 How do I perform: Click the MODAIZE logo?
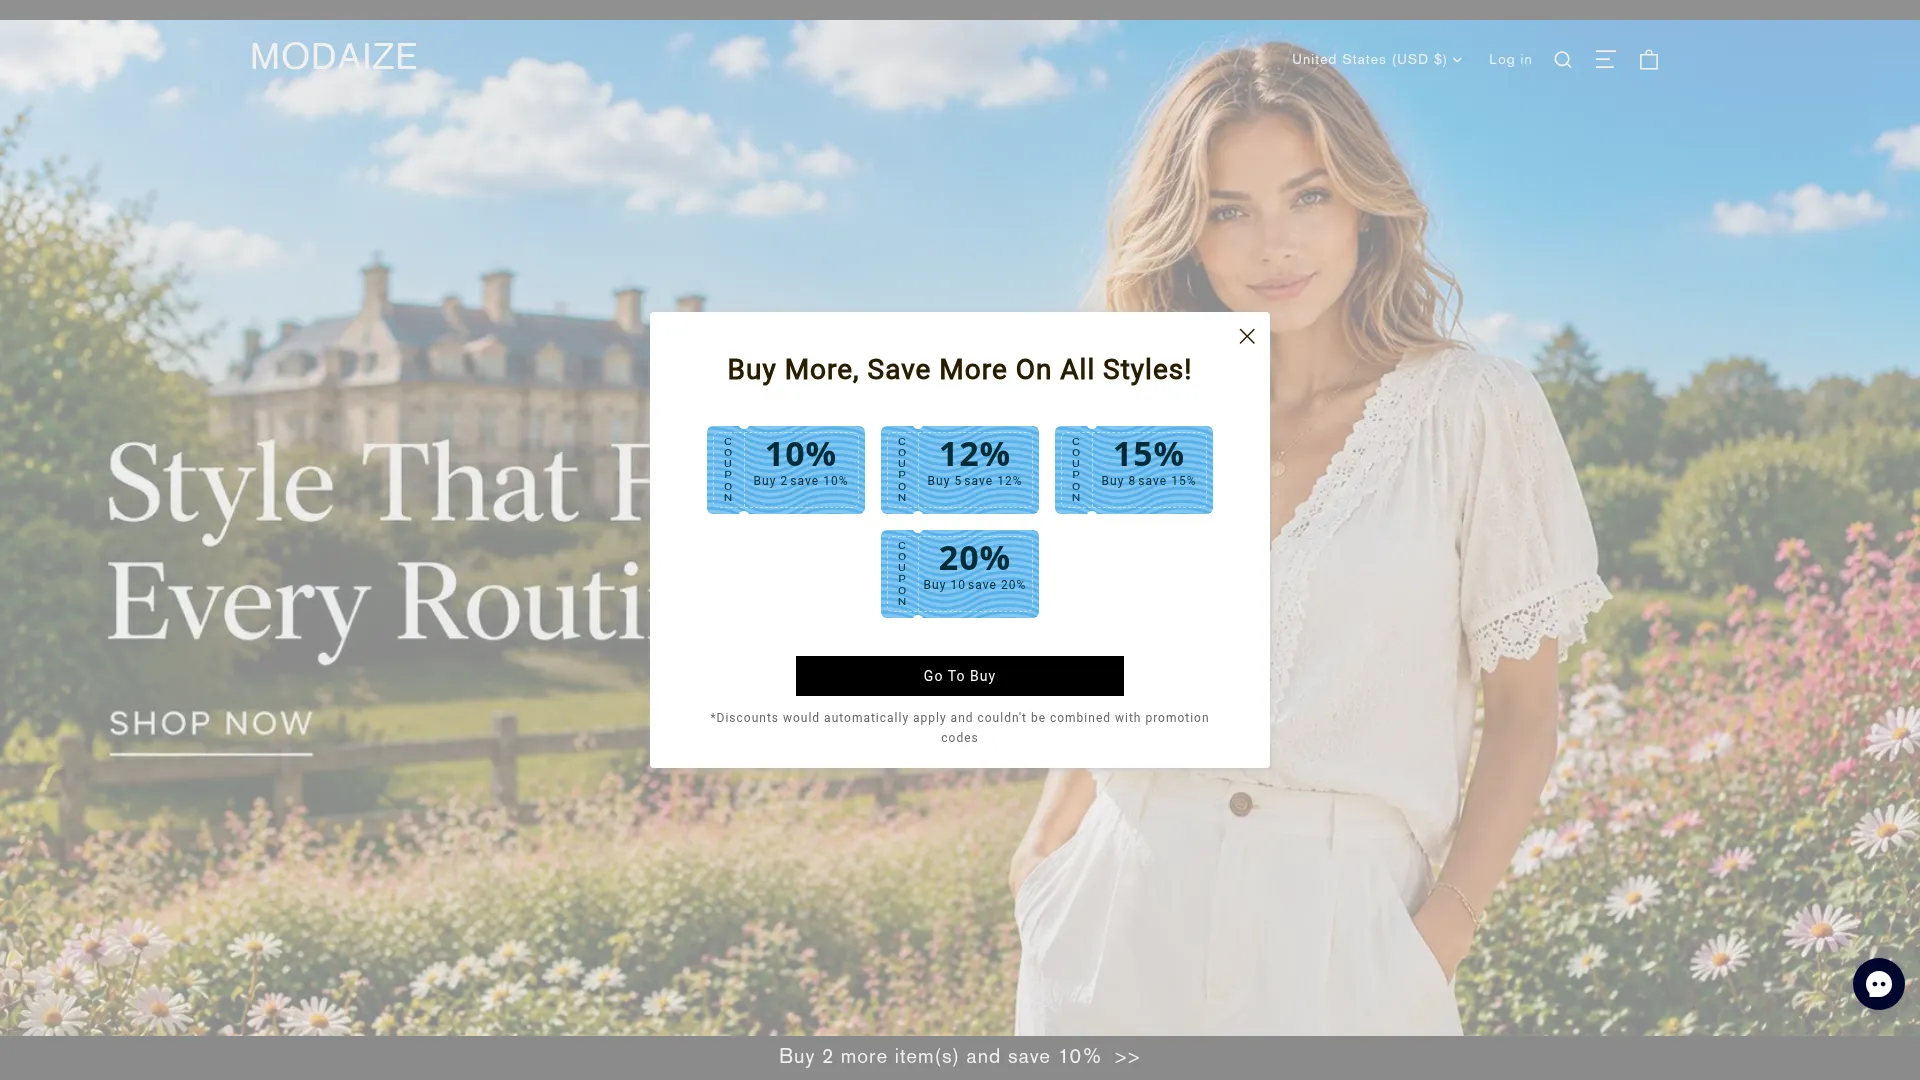click(x=334, y=56)
